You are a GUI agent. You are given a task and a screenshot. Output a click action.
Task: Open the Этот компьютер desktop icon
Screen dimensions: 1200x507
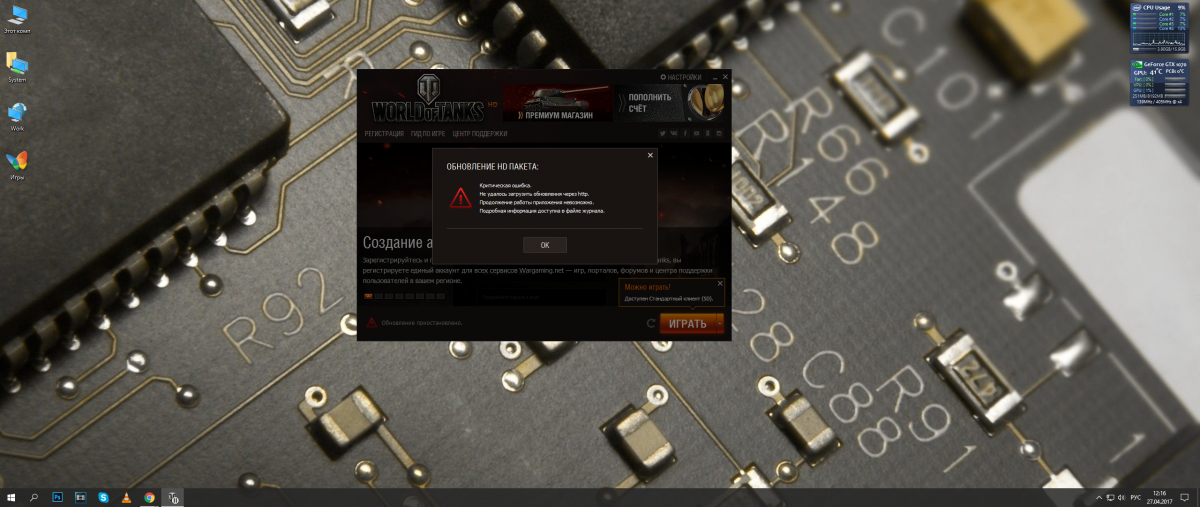tap(16, 20)
